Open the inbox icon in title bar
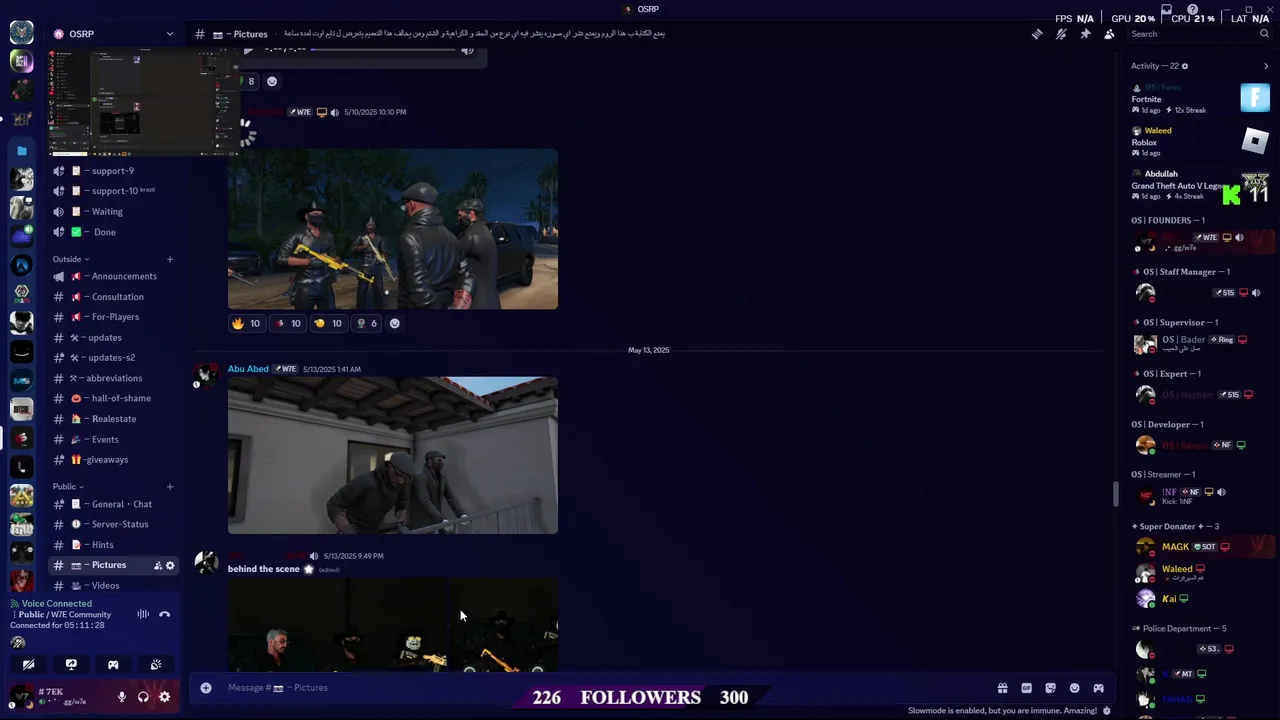The image size is (1280, 720). [x=1166, y=9]
